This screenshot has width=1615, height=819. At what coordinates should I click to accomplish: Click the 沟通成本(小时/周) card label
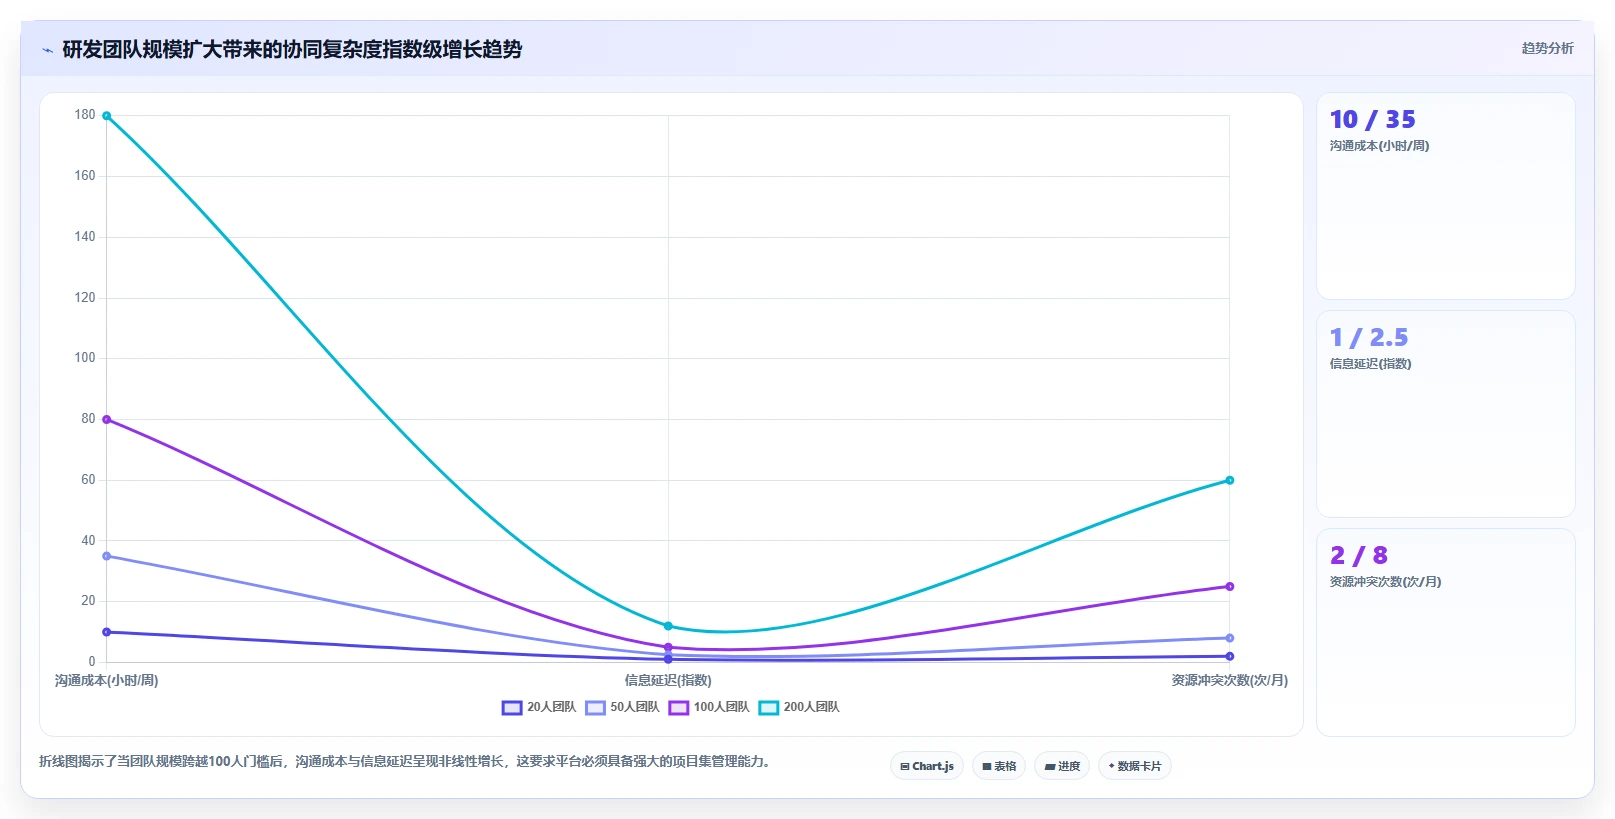pos(1379,146)
